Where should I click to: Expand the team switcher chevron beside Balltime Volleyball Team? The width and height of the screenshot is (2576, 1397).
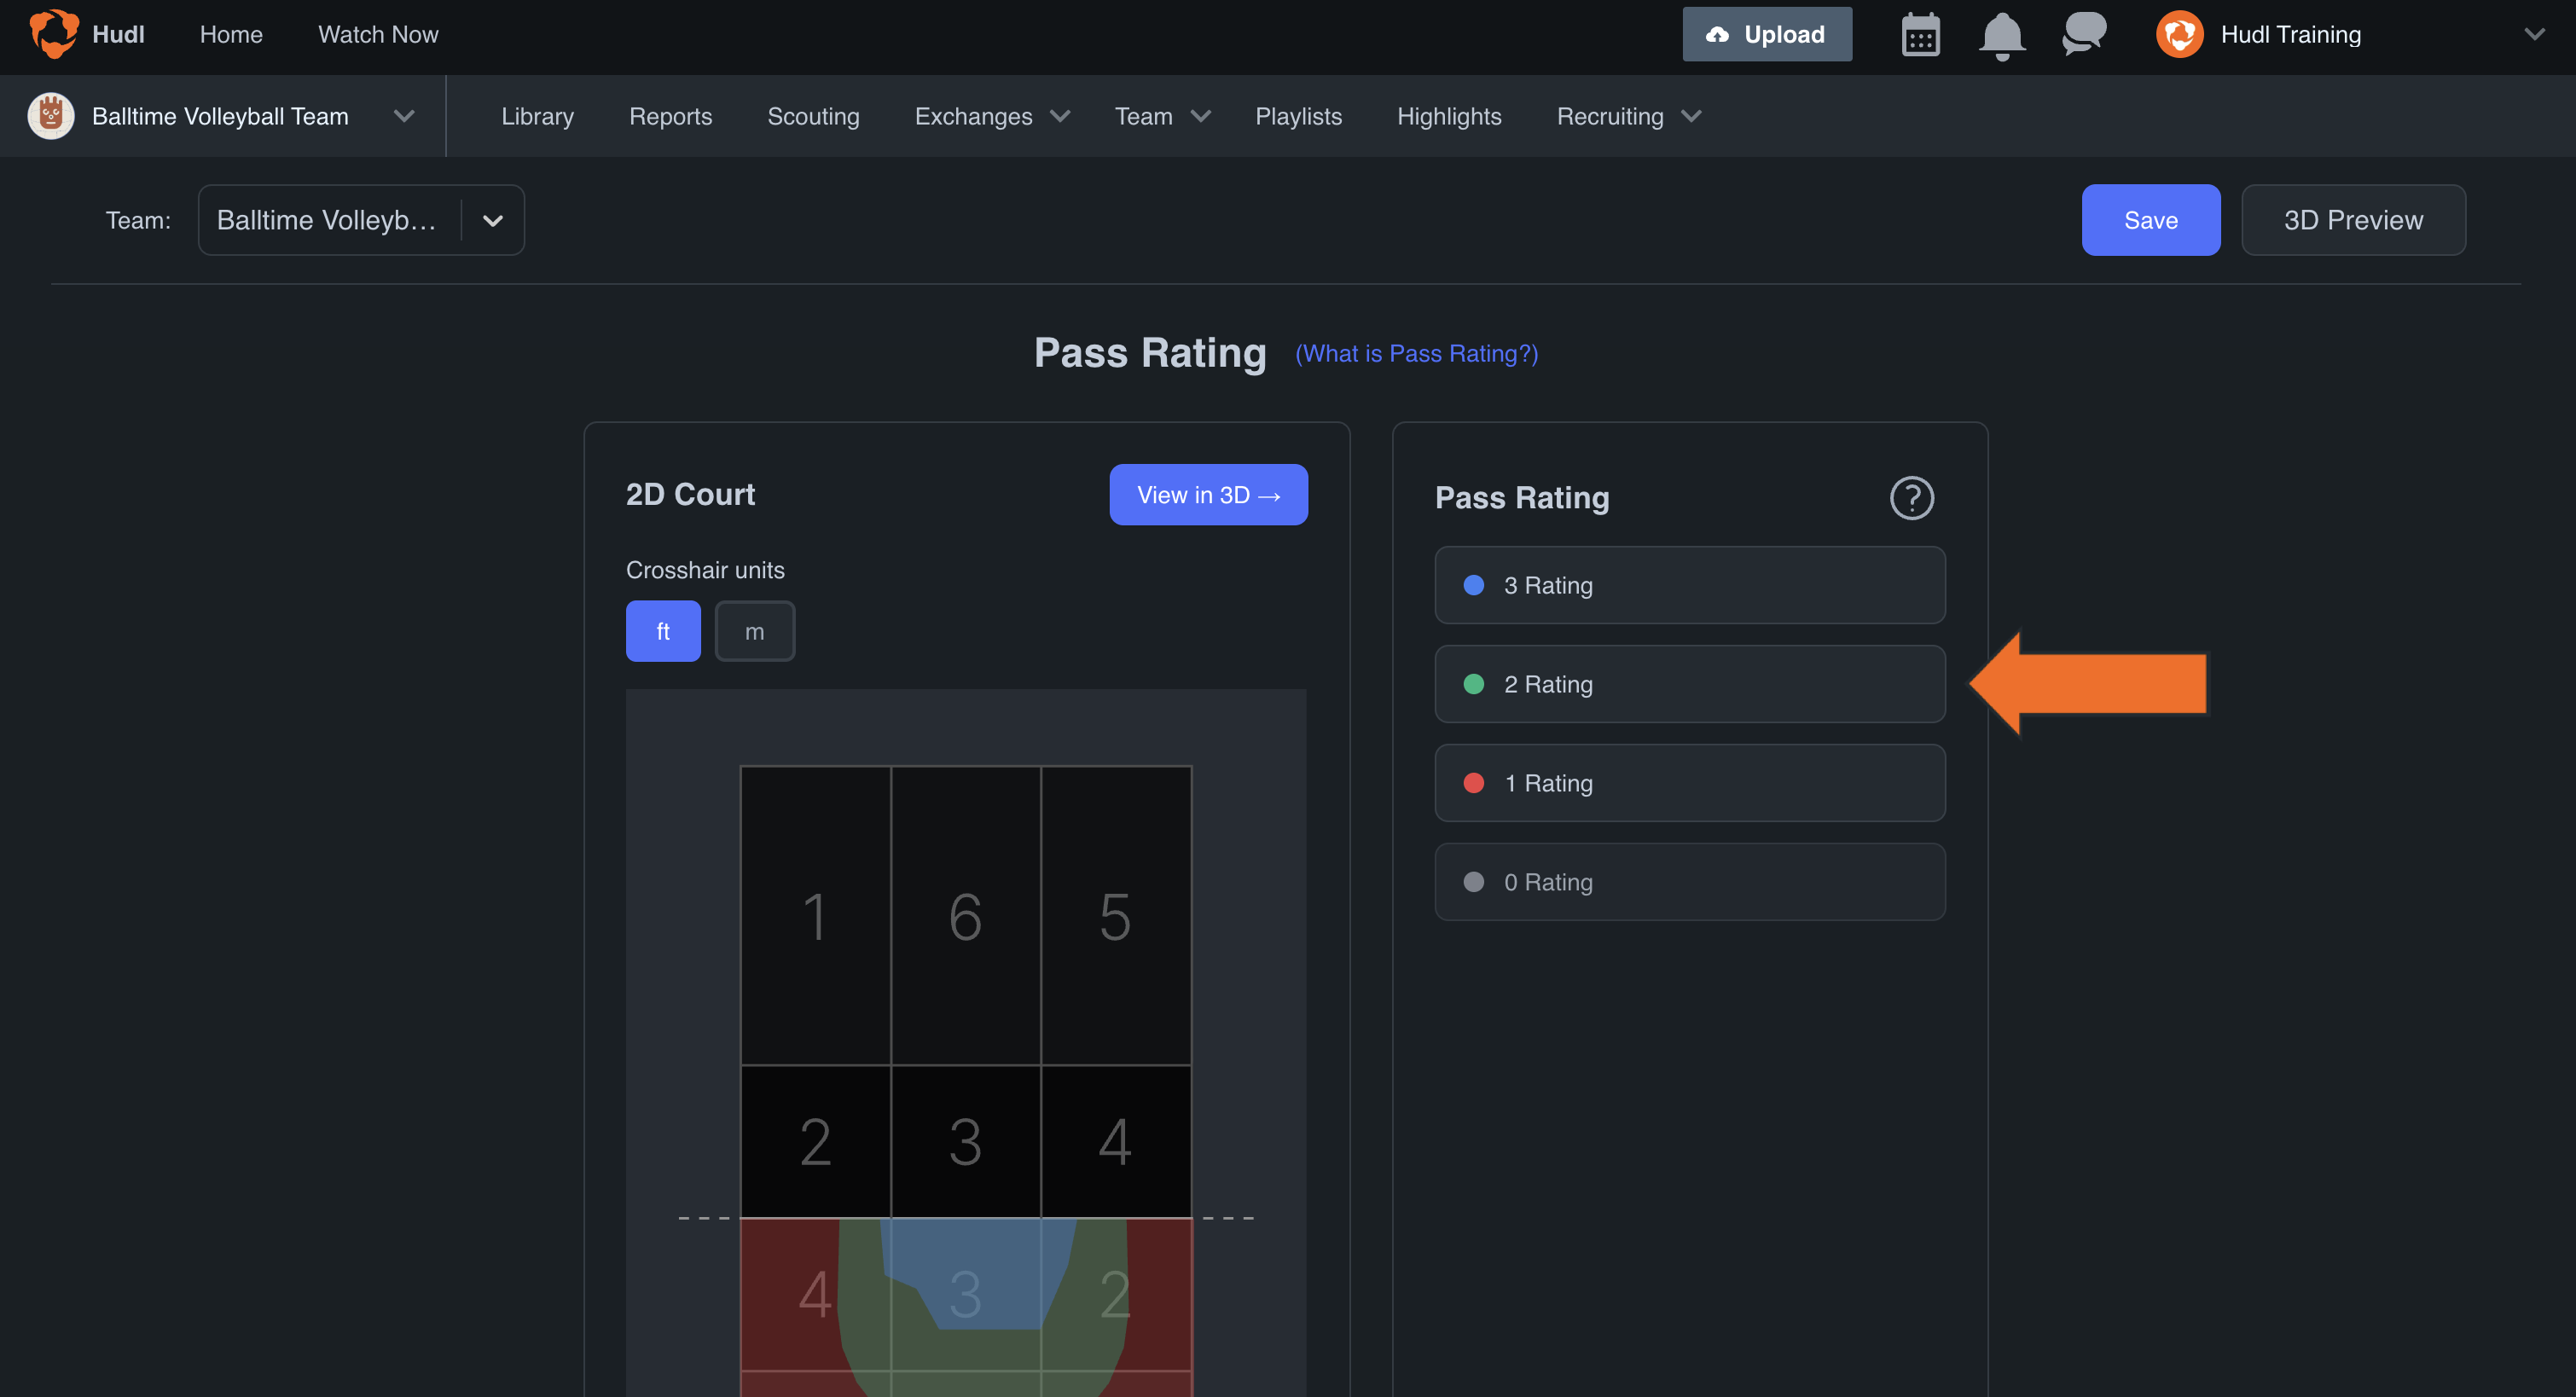(404, 116)
